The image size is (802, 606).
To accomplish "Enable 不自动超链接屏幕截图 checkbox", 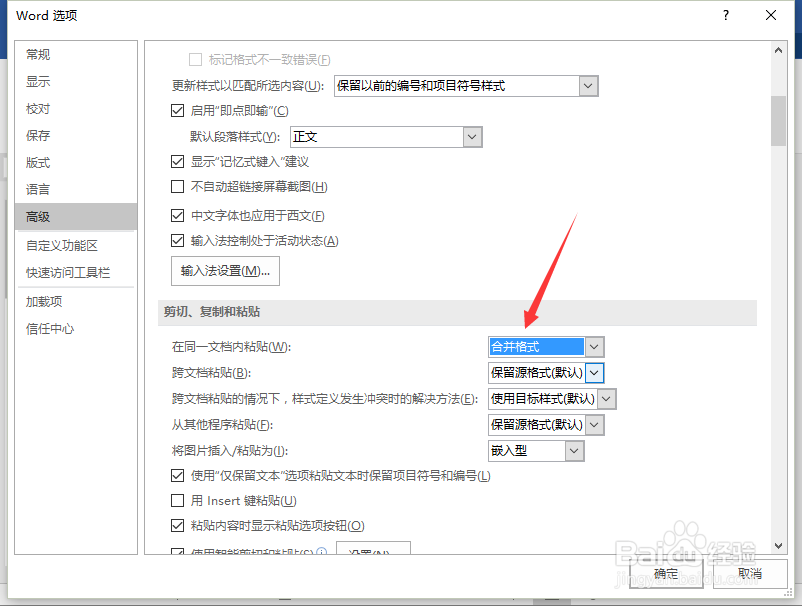I will pos(177,187).
